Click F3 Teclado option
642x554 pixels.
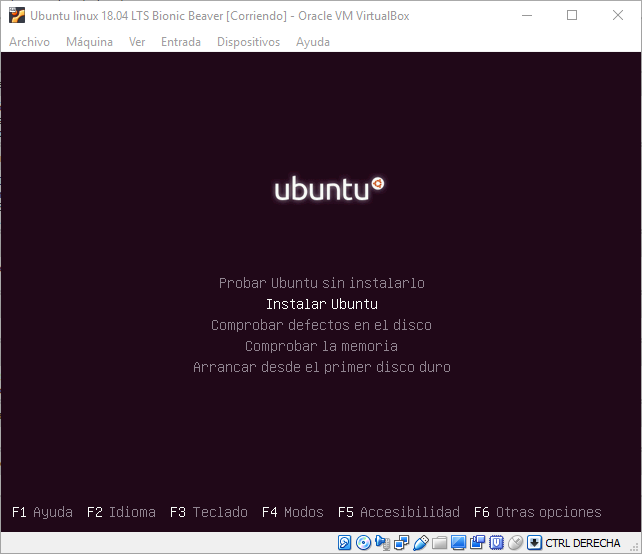(209, 512)
